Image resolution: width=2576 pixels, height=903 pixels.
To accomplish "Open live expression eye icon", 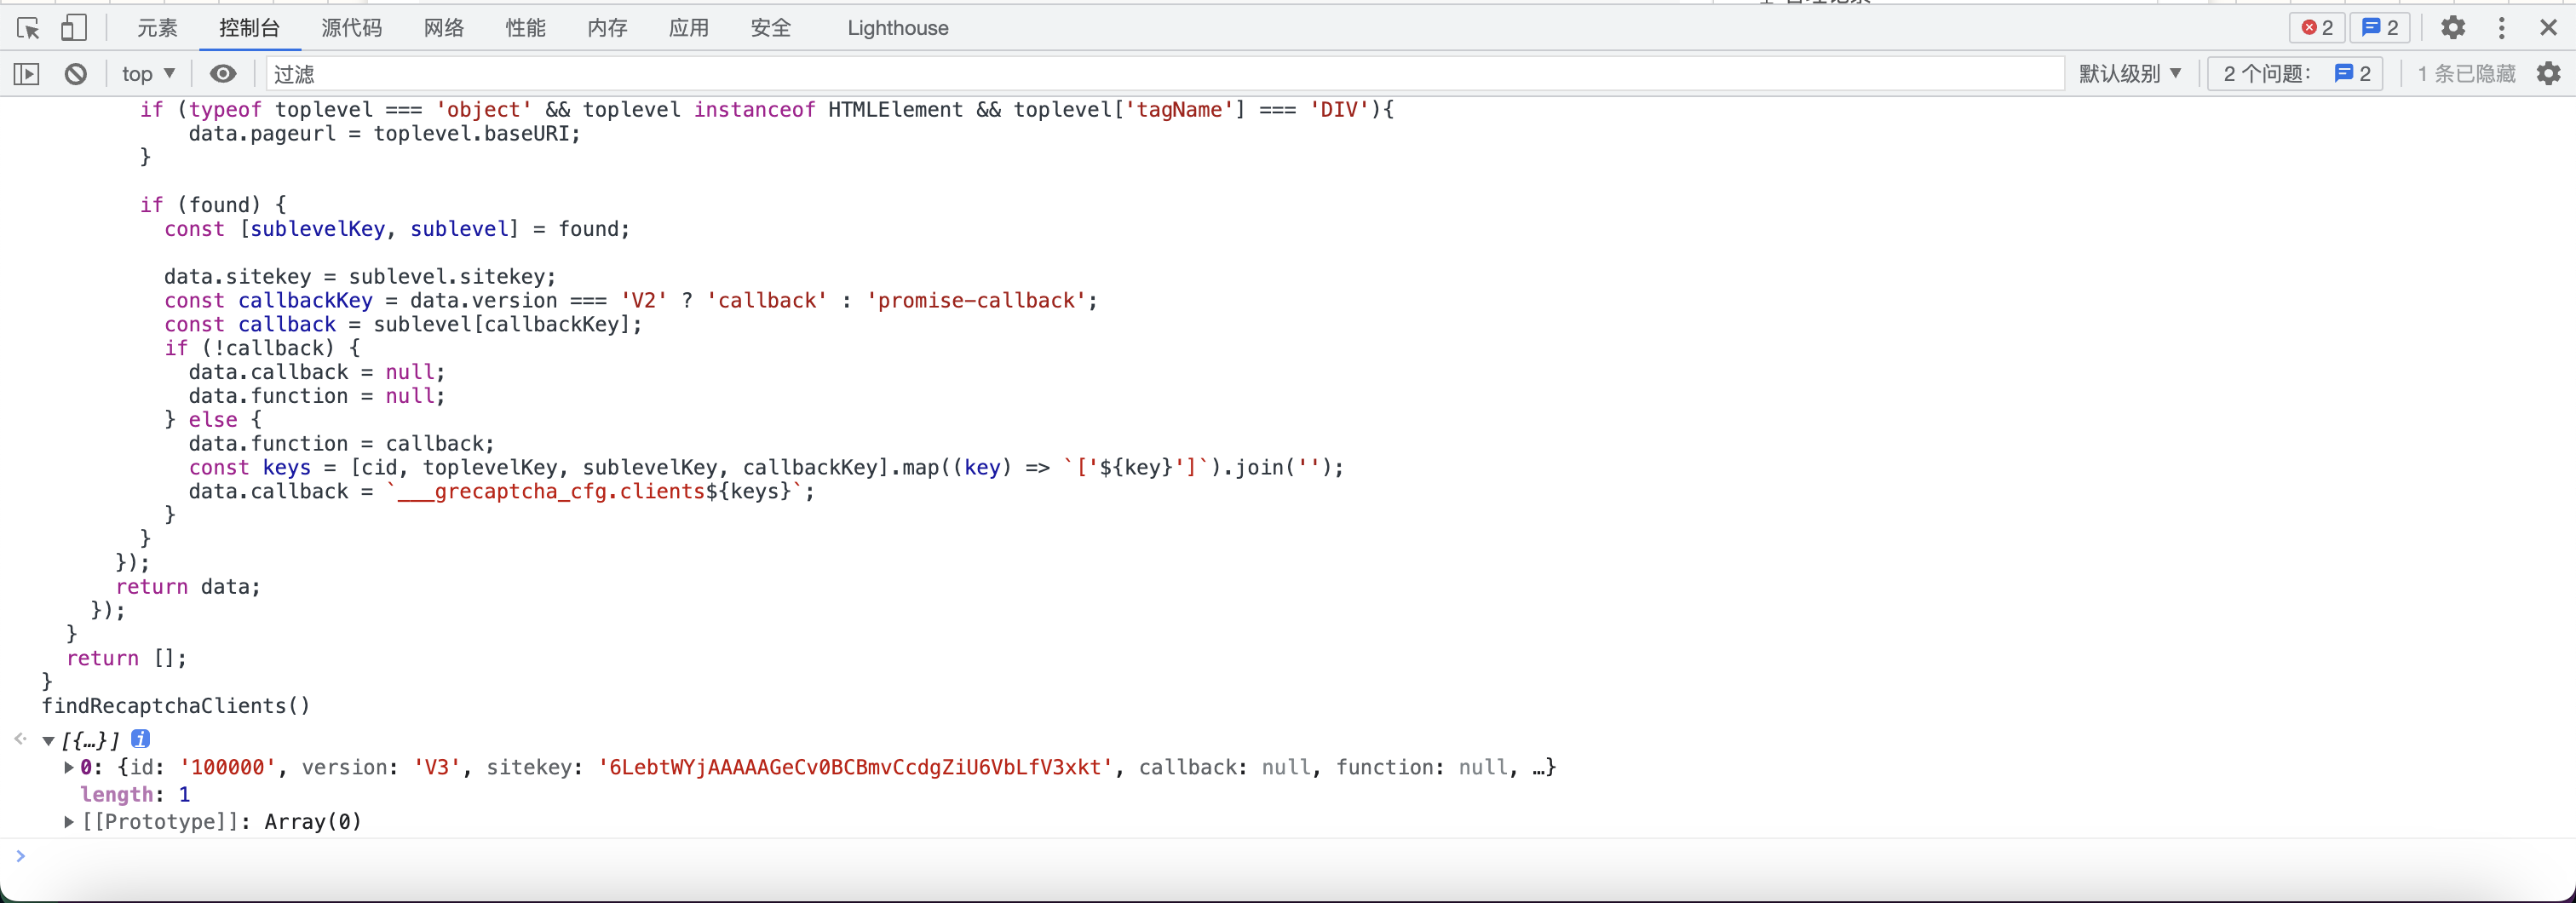I will (x=223, y=74).
